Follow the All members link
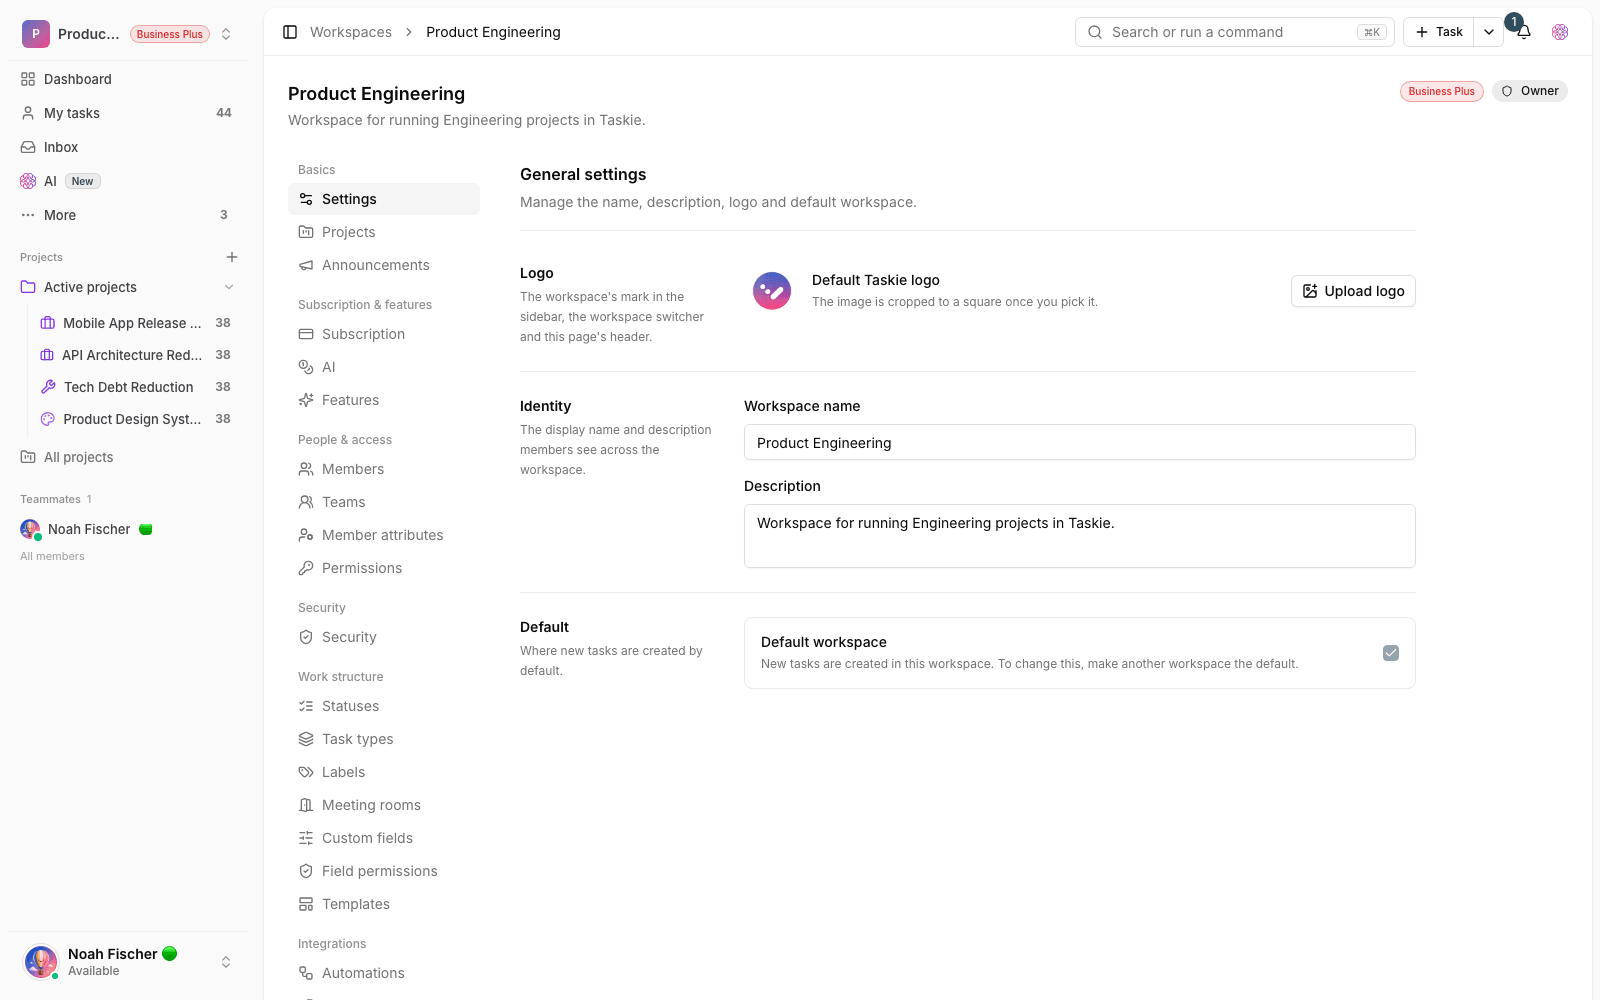Viewport: 1600px width, 1000px height. (52, 556)
